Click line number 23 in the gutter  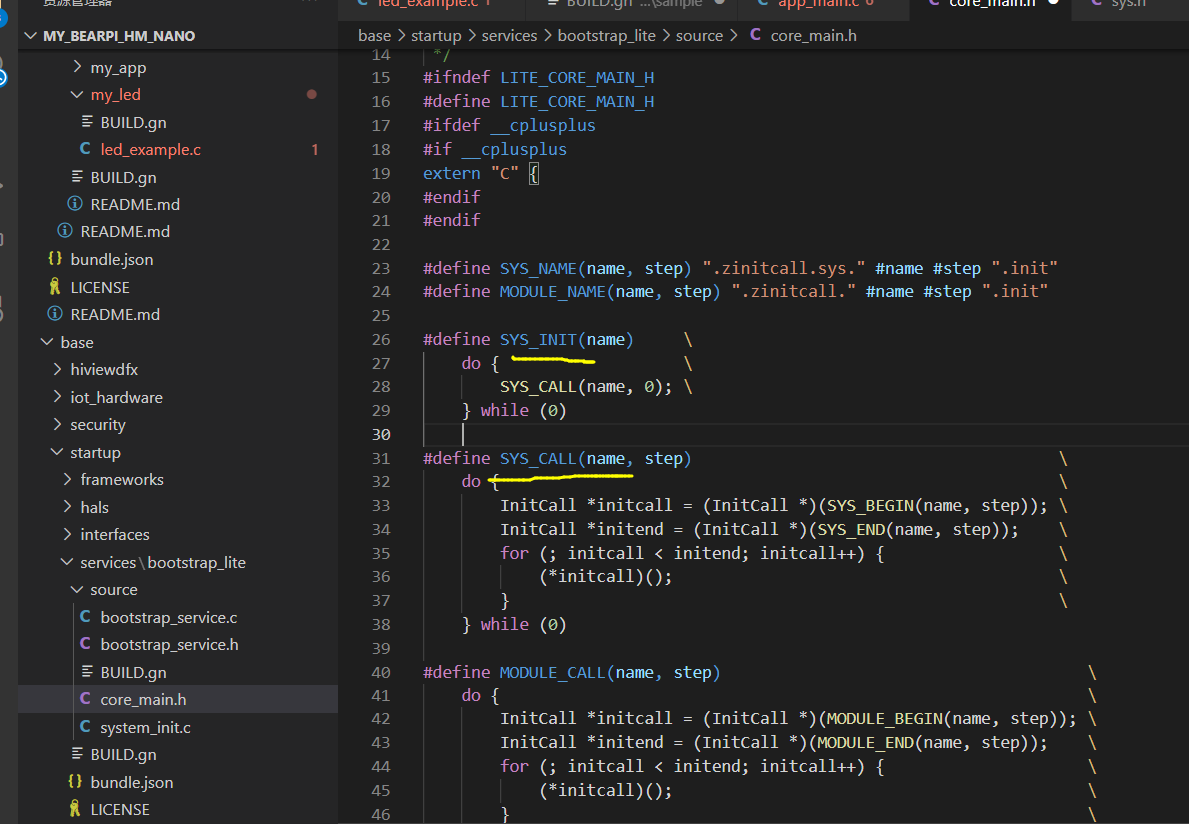(381, 268)
